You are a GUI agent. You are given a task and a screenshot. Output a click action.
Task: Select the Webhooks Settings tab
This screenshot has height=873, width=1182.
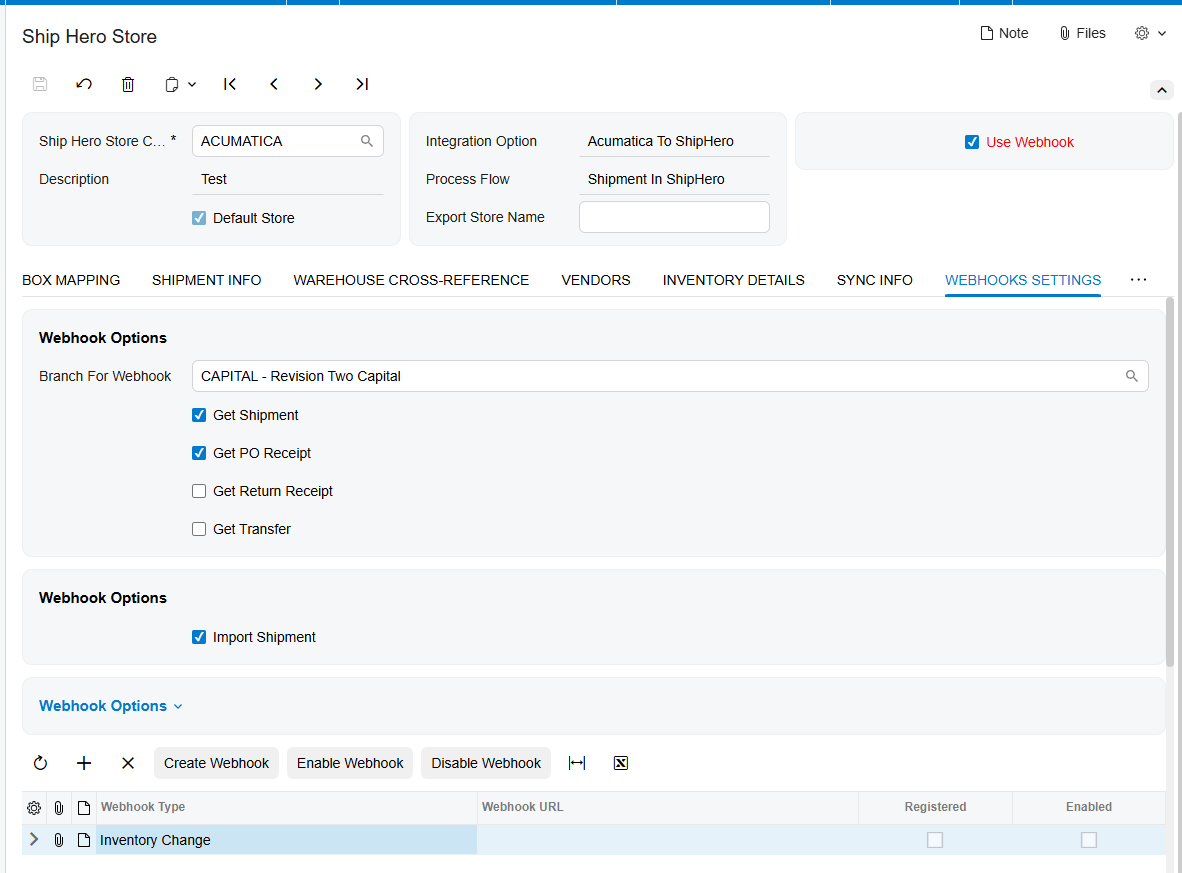point(1023,280)
